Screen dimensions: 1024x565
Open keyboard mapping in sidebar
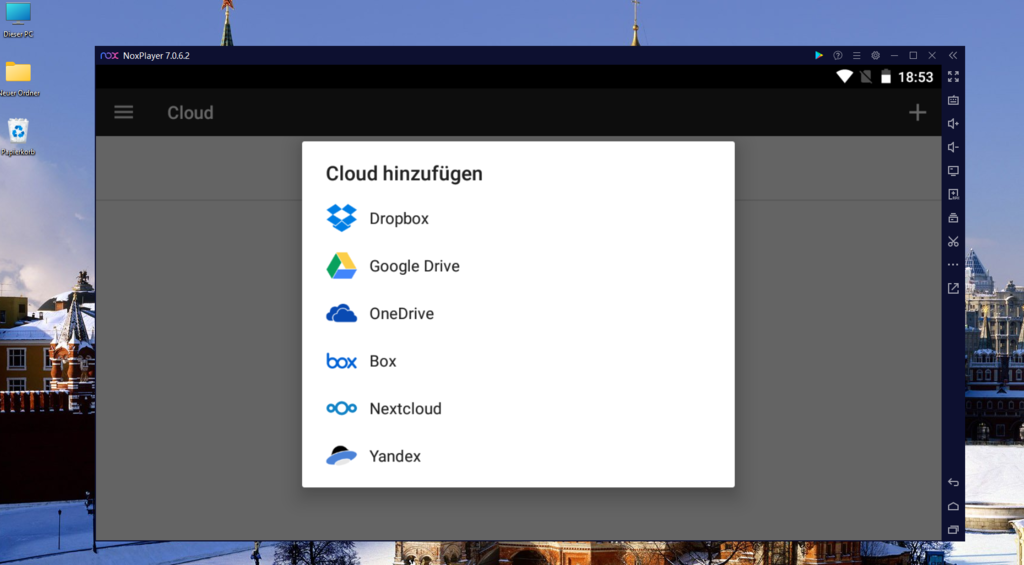[953, 100]
